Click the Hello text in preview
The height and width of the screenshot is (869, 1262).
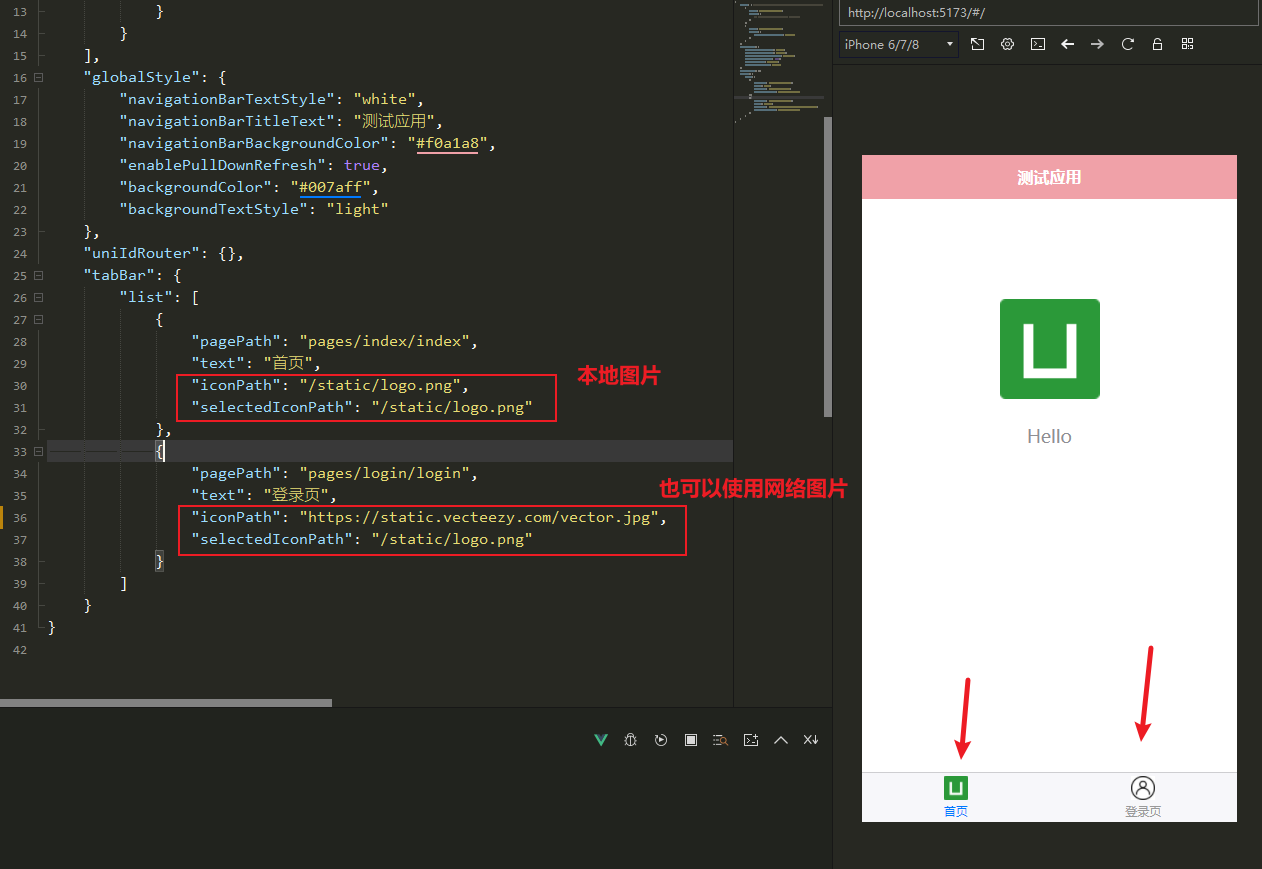pyautogui.click(x=1049, y=436)
